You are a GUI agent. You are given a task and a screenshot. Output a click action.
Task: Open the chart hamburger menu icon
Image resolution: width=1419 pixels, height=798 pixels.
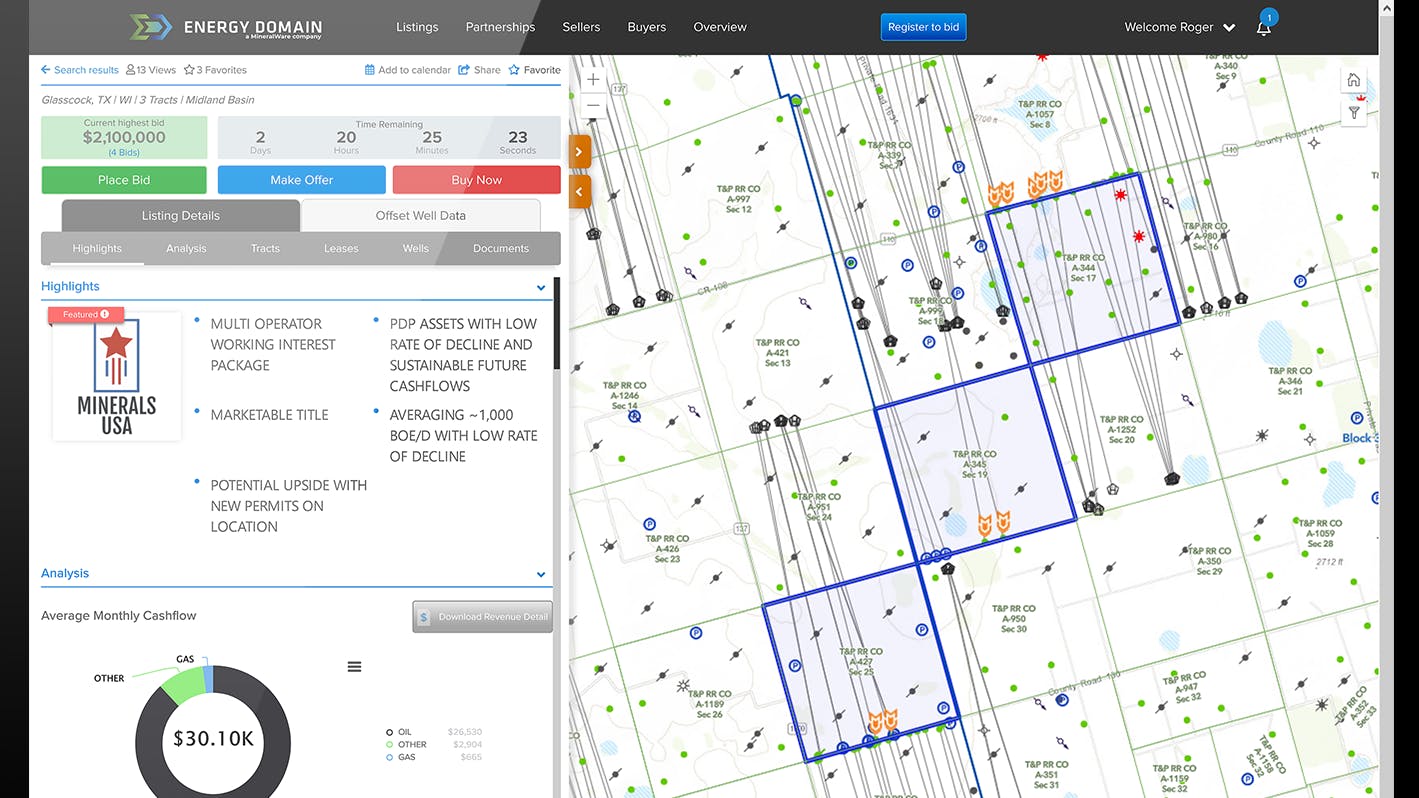tap(354, 667)
